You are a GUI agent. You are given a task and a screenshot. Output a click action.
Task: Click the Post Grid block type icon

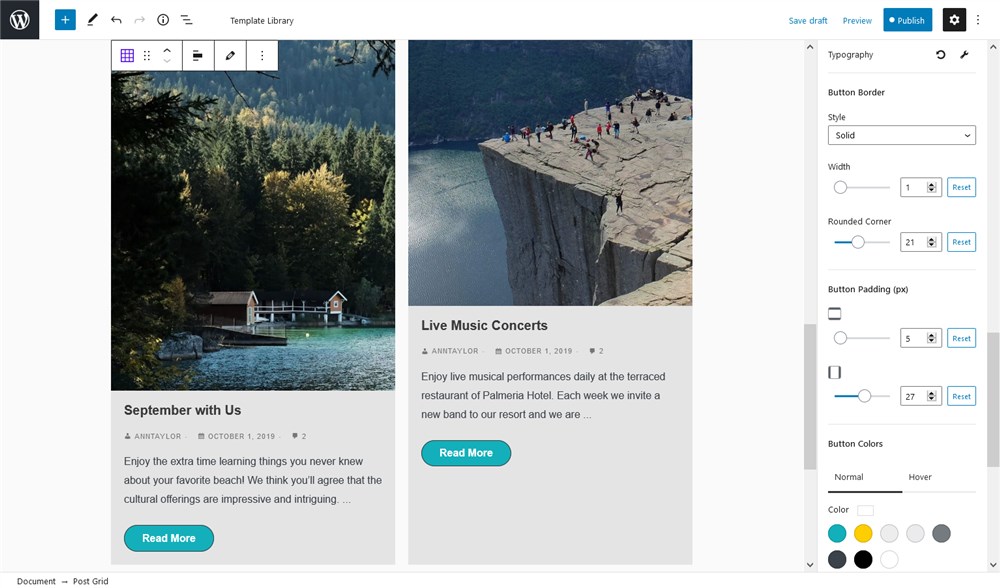coord(127,55)
